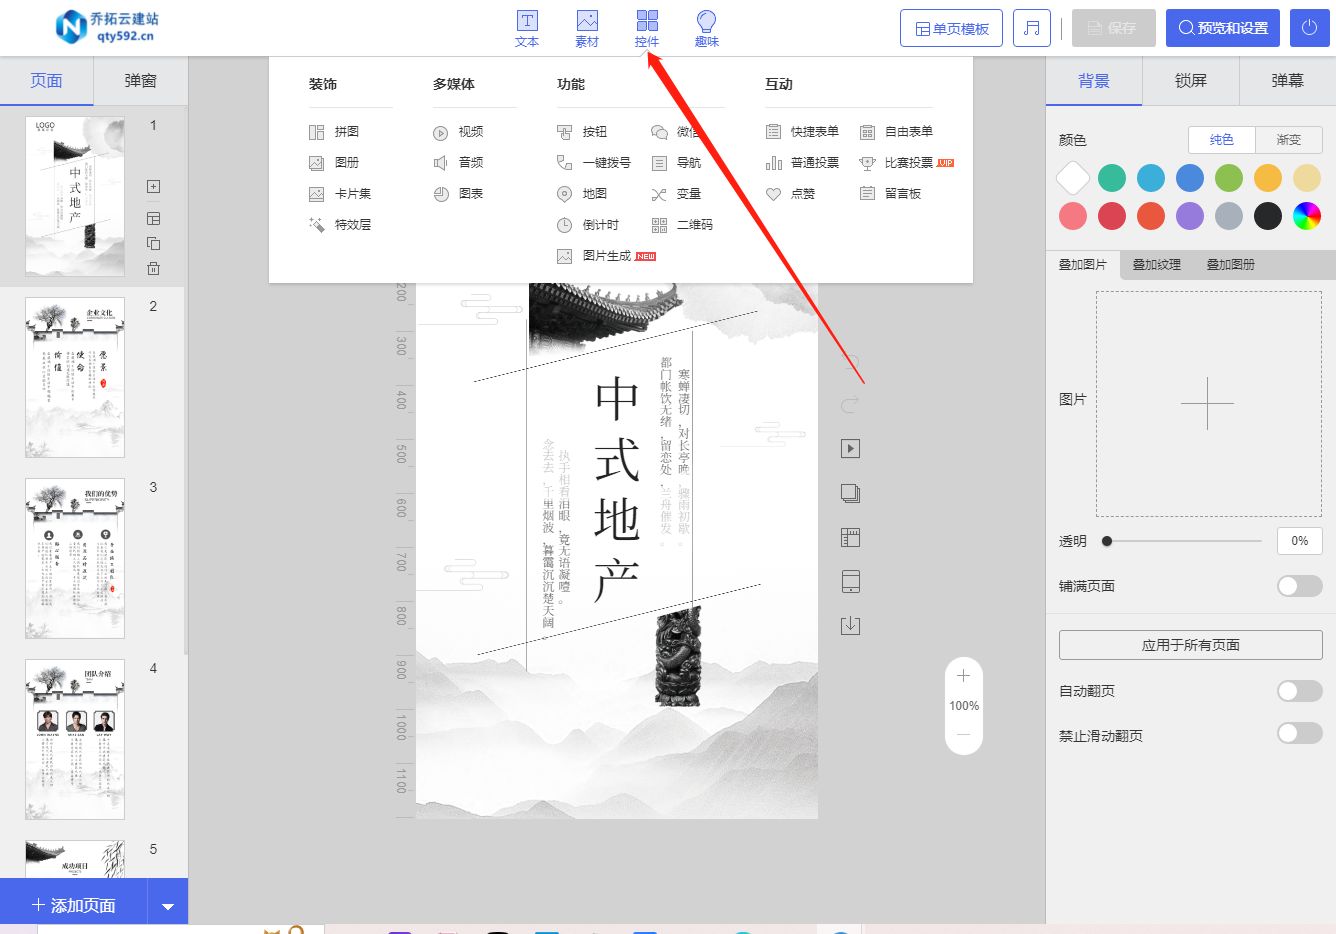1336x934 pixels.
Task: Select 图片生成 image generation
Action: (x=606, y=256)
